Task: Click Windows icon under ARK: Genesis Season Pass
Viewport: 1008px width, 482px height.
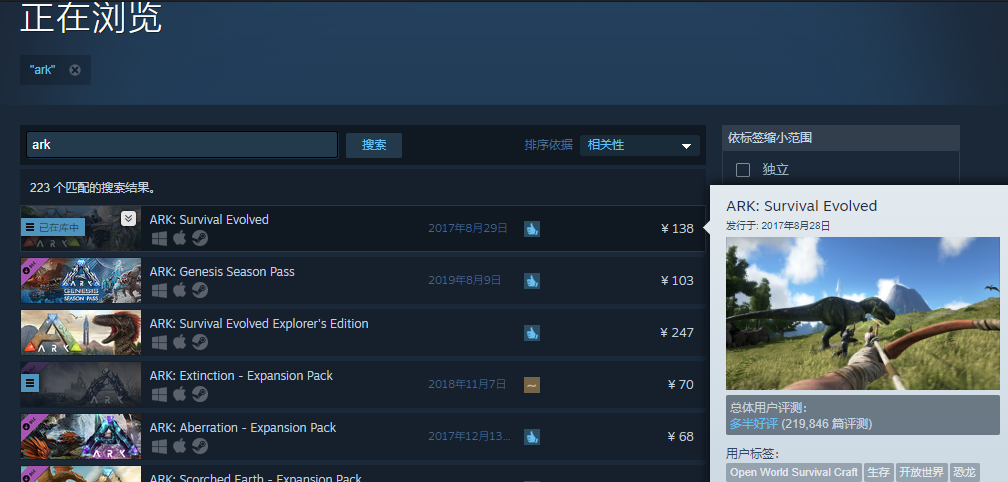Action: (x=159, y=290)
